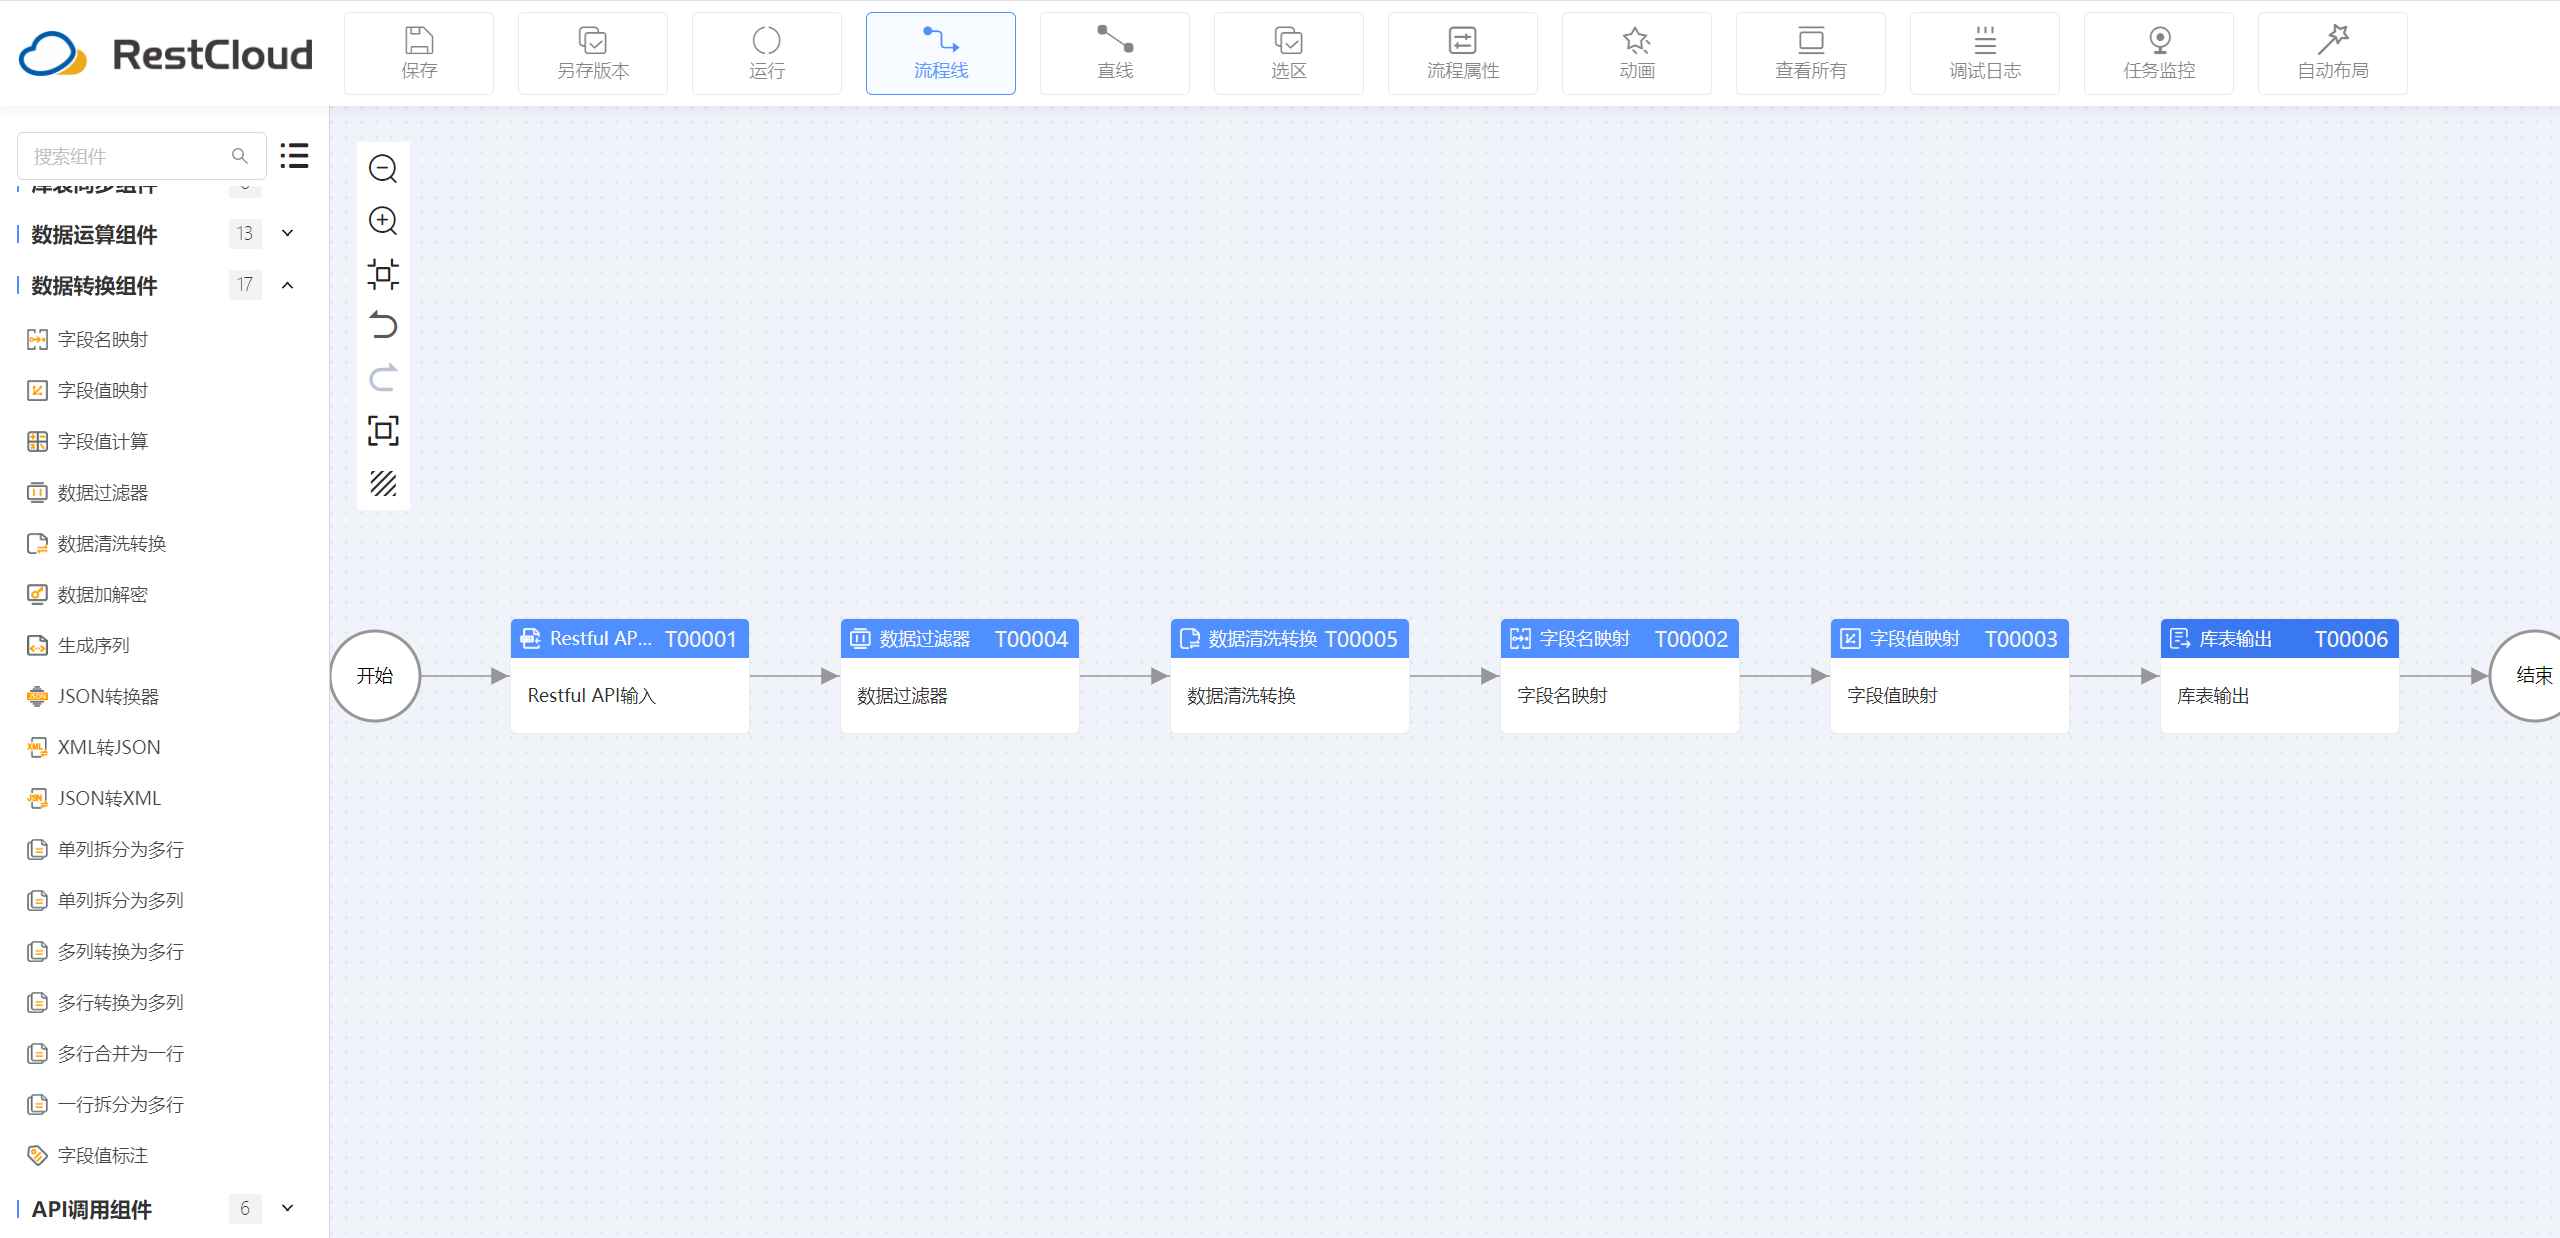Viewport: 2560px width, 1238px height.
Task: Enable 动画 animation mode
Action: [1636, 53]
